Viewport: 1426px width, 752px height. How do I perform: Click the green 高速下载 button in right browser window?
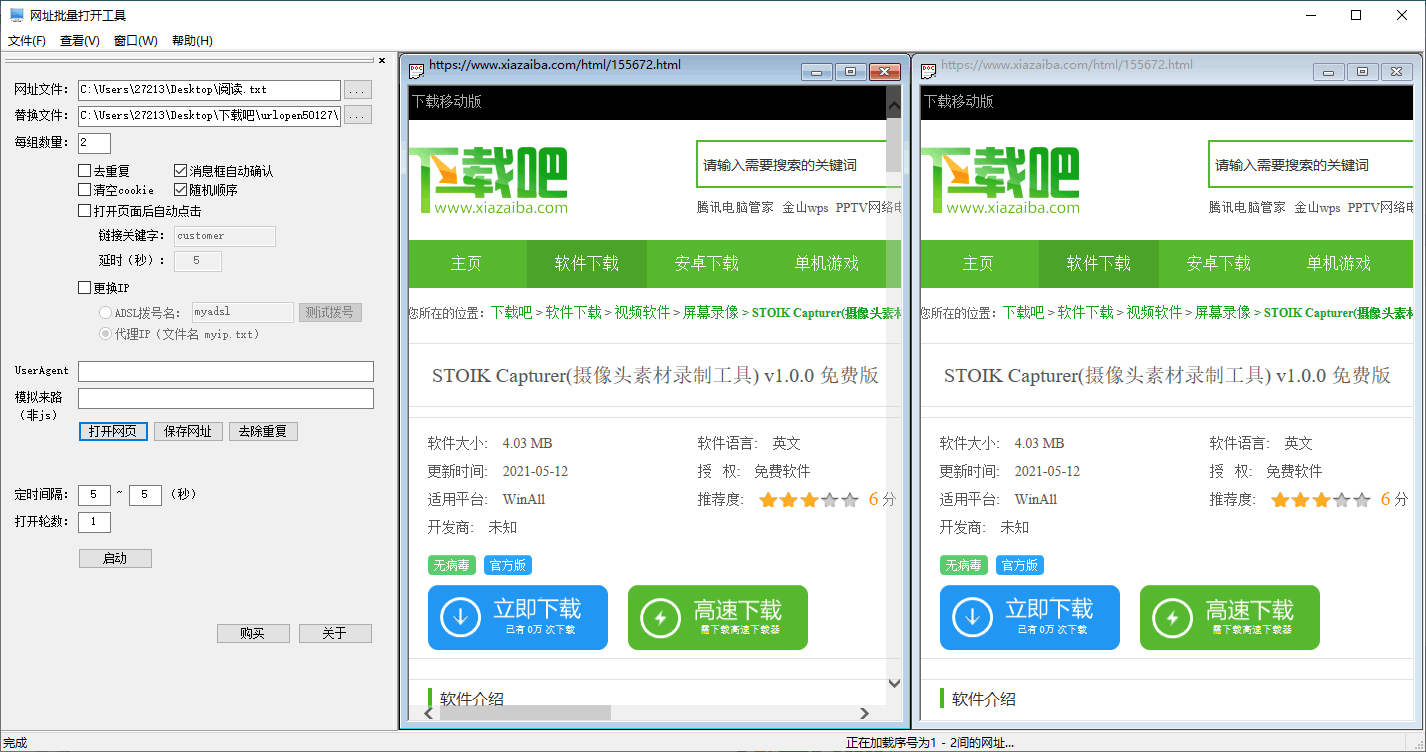pos(1230,617)
